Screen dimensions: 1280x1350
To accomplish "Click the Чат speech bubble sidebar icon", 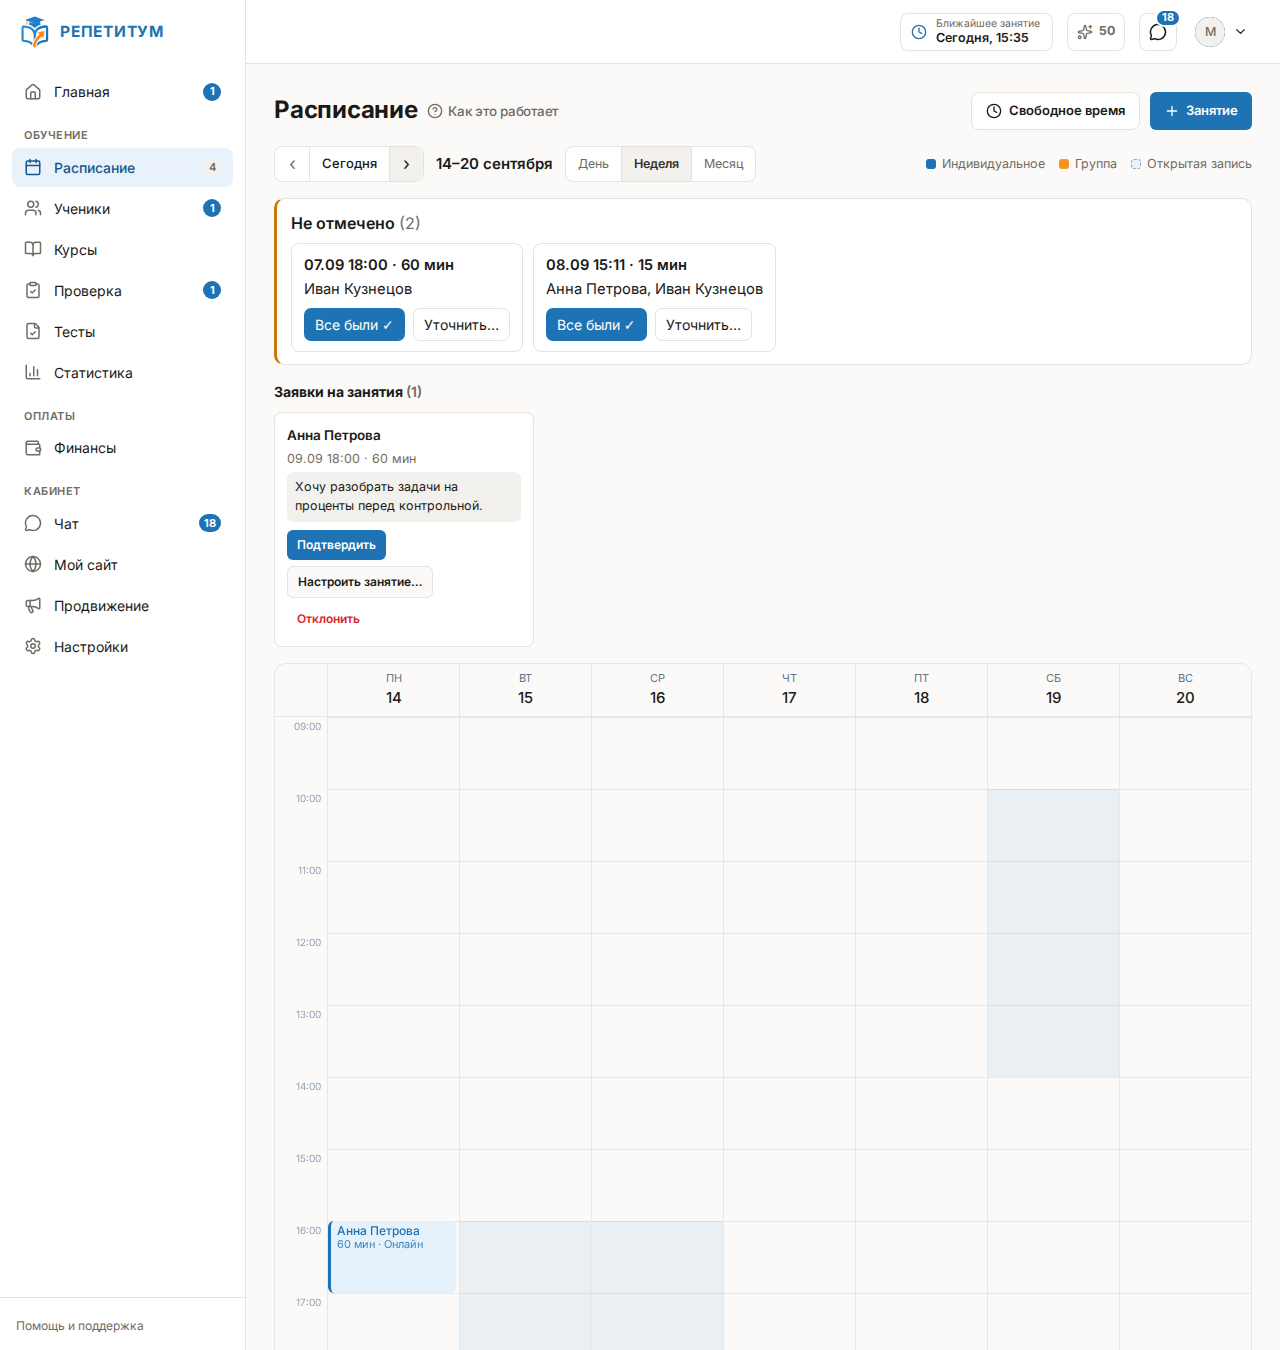I will pyautogui.click(x=33, y=524).
